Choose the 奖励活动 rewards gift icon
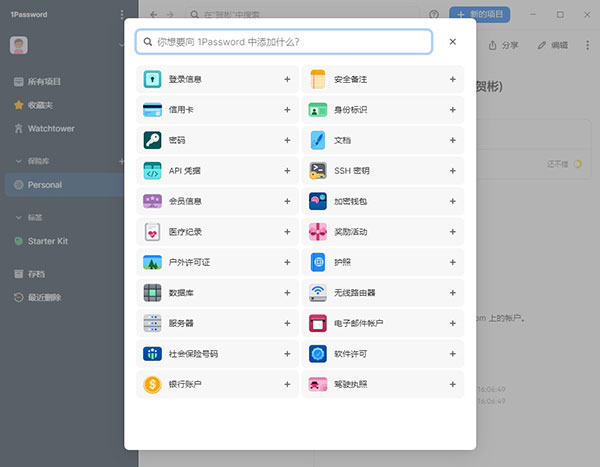 [318, 232]
